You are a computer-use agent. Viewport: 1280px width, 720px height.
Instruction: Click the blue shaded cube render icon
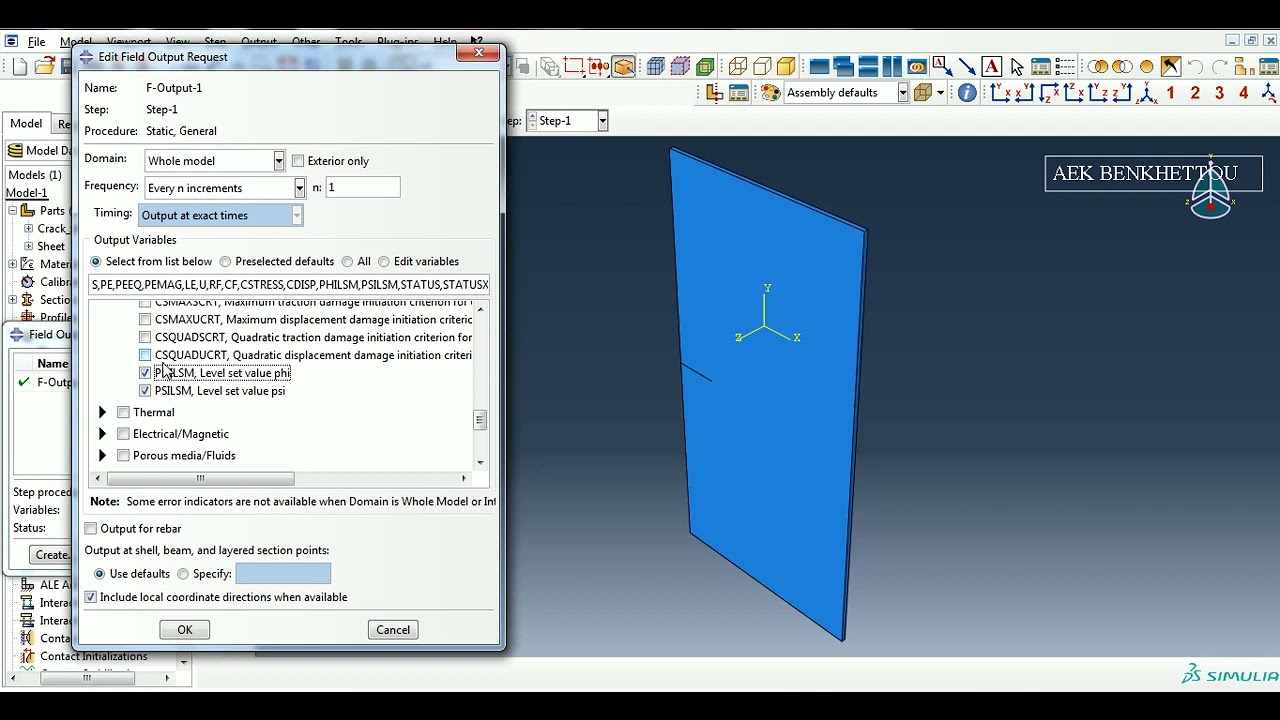tap(655, 67)
